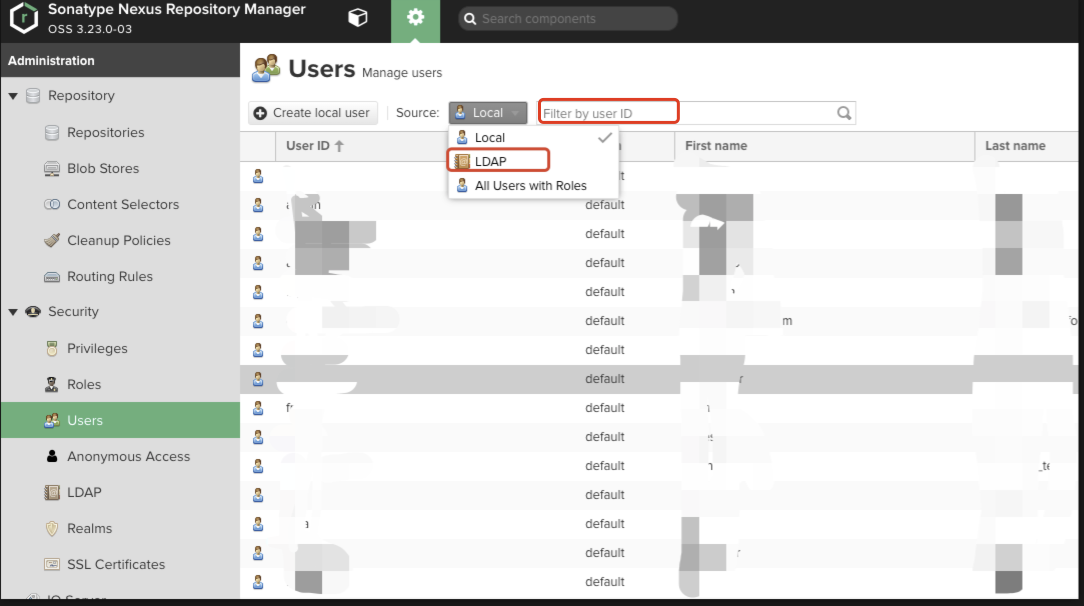Collapse the Repository tree section
Screen dimensions: 1084x606
coord(13,96)
